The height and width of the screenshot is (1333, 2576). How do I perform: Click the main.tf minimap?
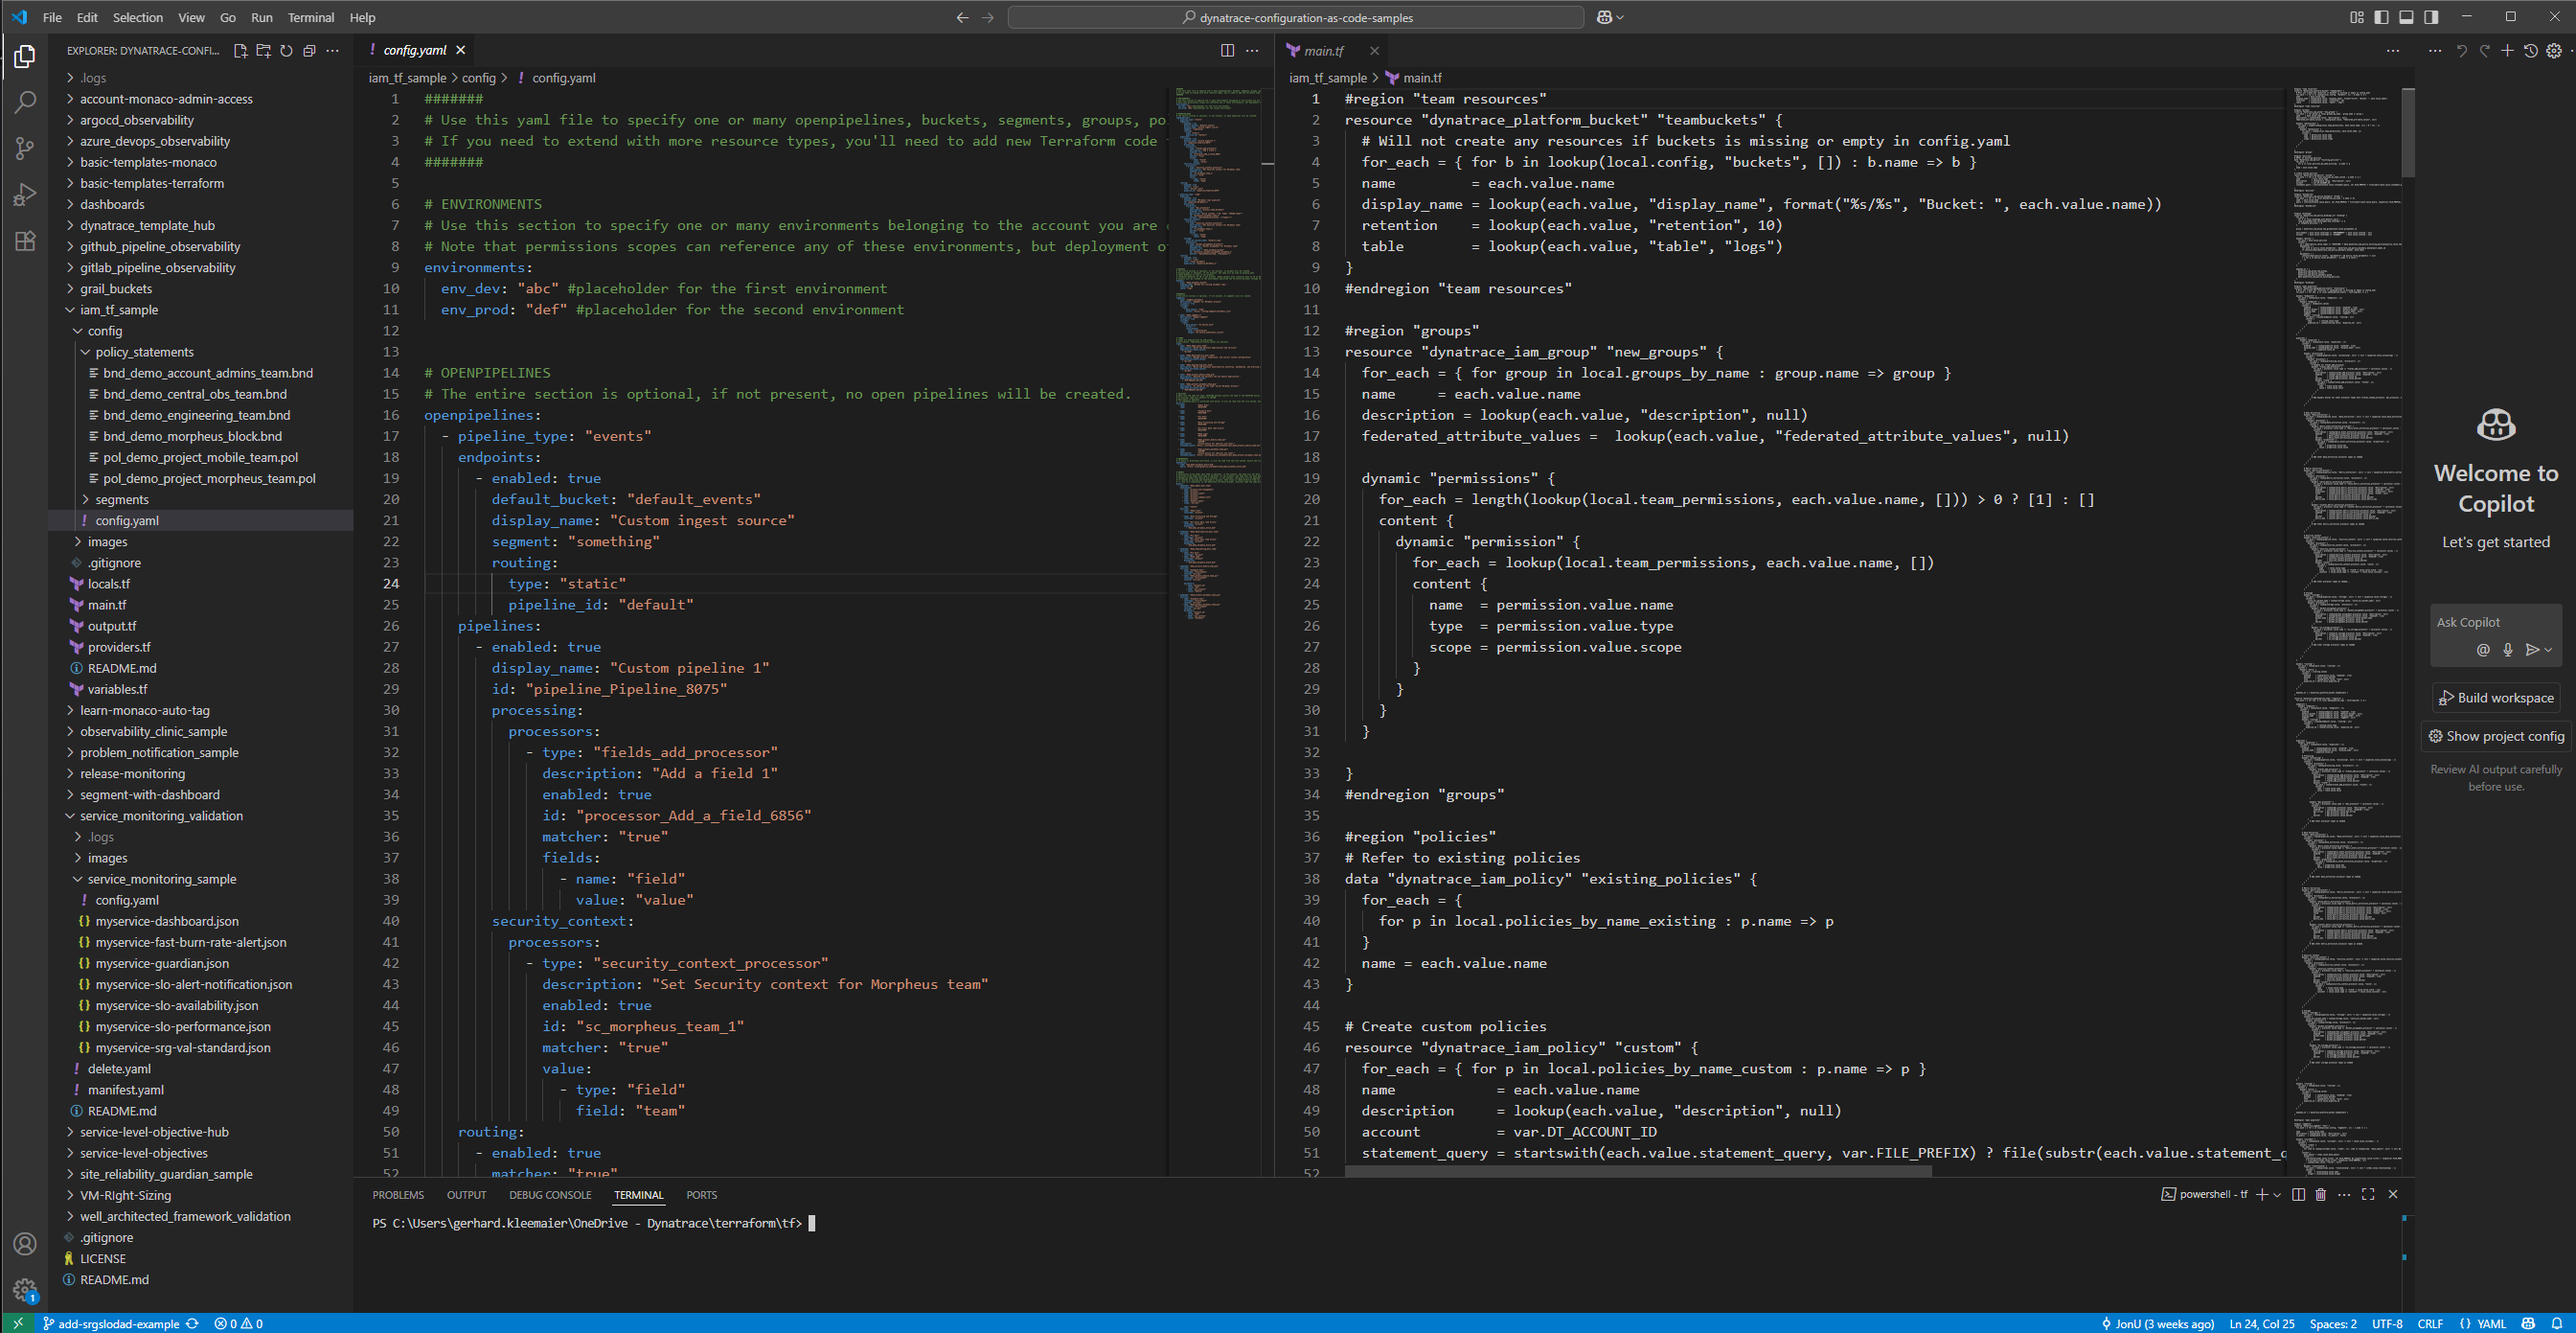2347,630
